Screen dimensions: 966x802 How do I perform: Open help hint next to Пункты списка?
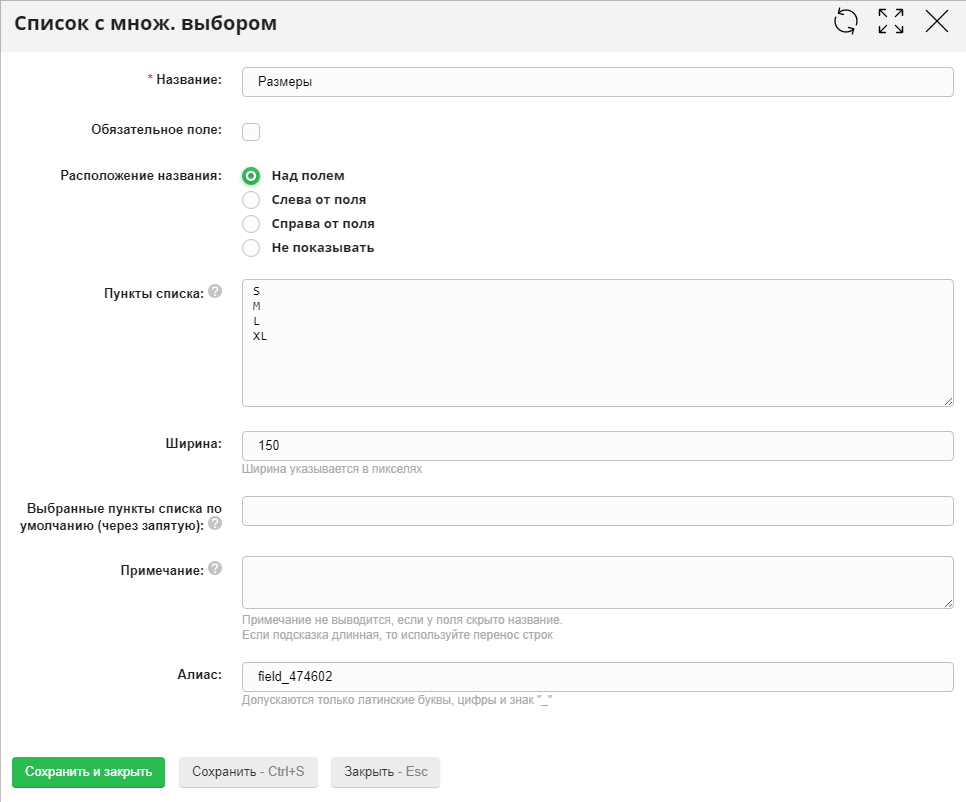point(215,292)
